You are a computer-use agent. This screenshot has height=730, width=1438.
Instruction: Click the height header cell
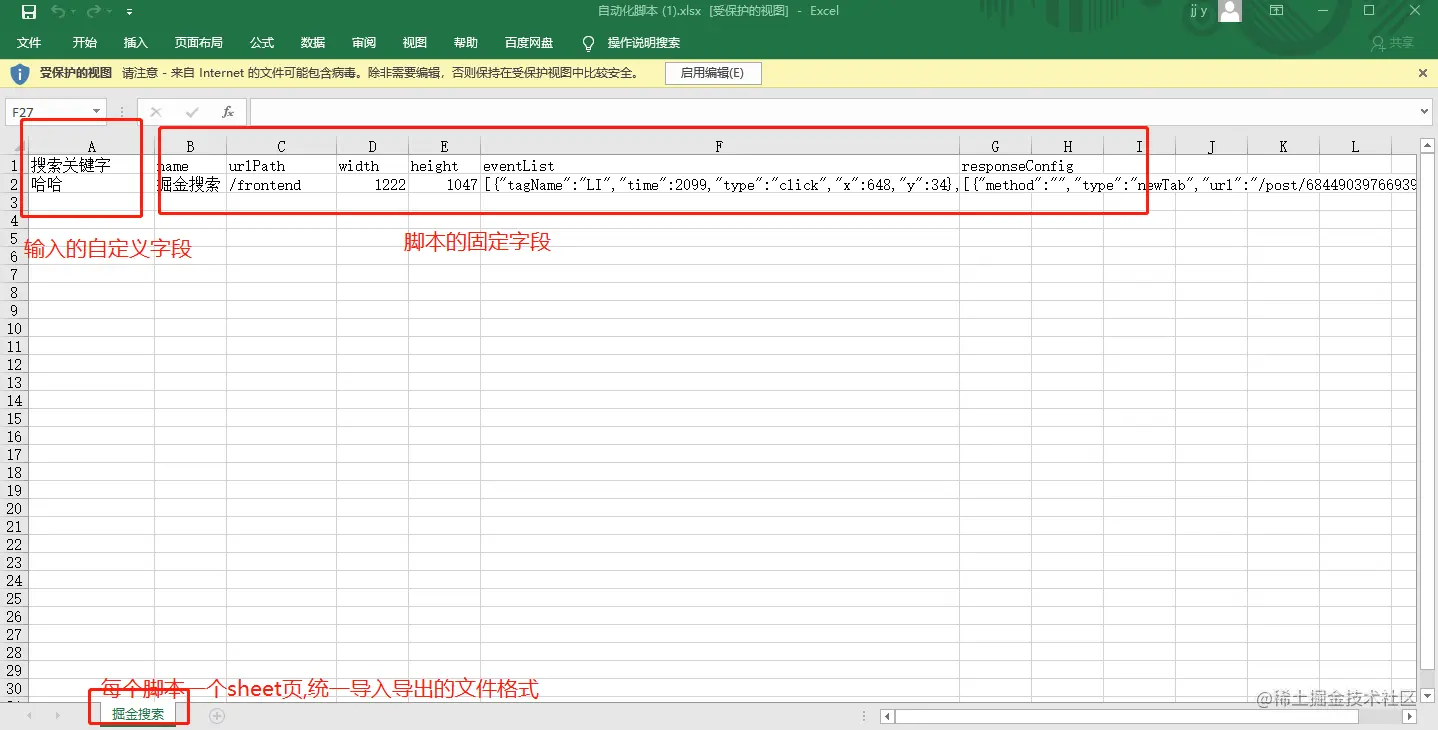pos(444,166)
